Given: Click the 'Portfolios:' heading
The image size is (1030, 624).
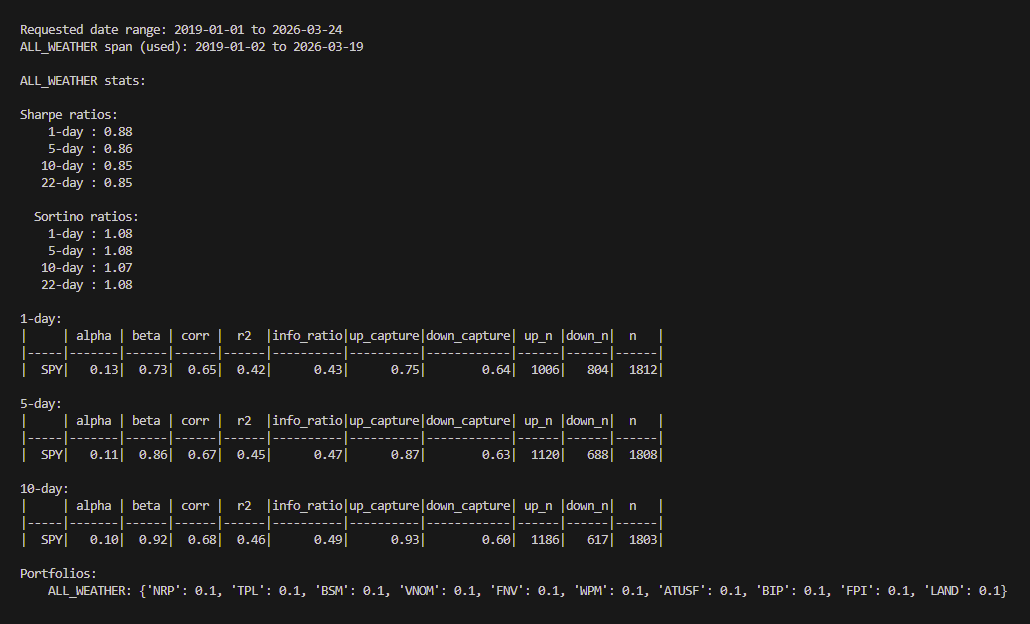Looking at the screenshot, I should point(58,573).
